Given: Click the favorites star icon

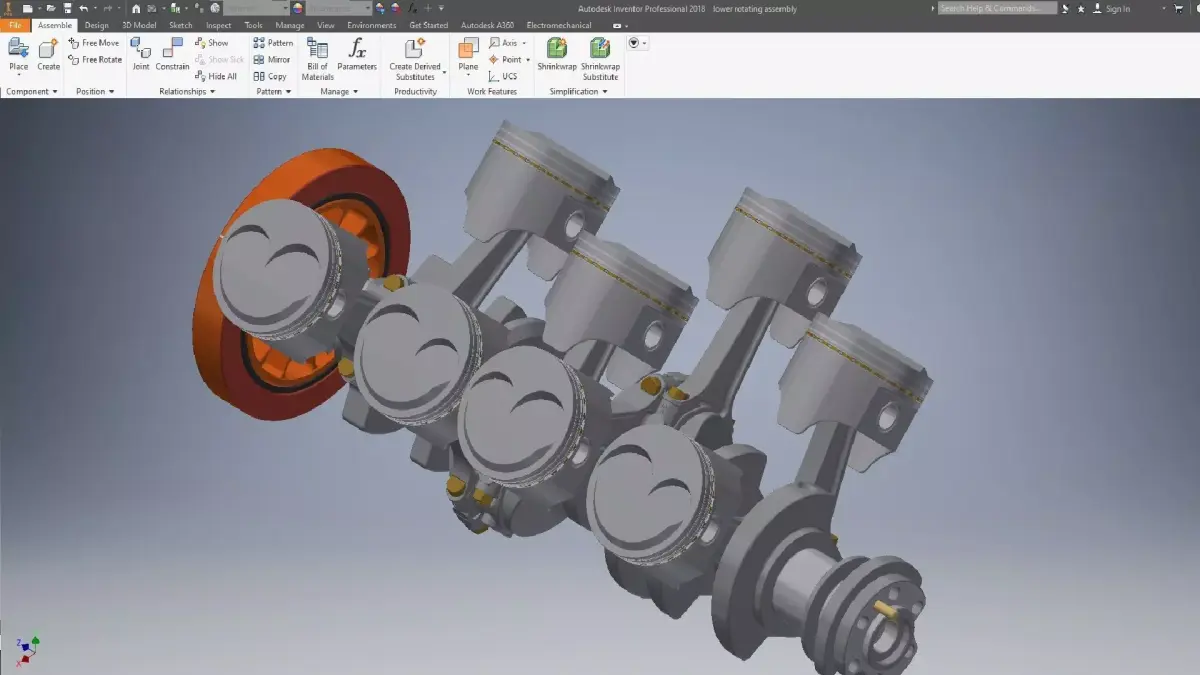Looking at the screenshot, I should pos(1080,8).
